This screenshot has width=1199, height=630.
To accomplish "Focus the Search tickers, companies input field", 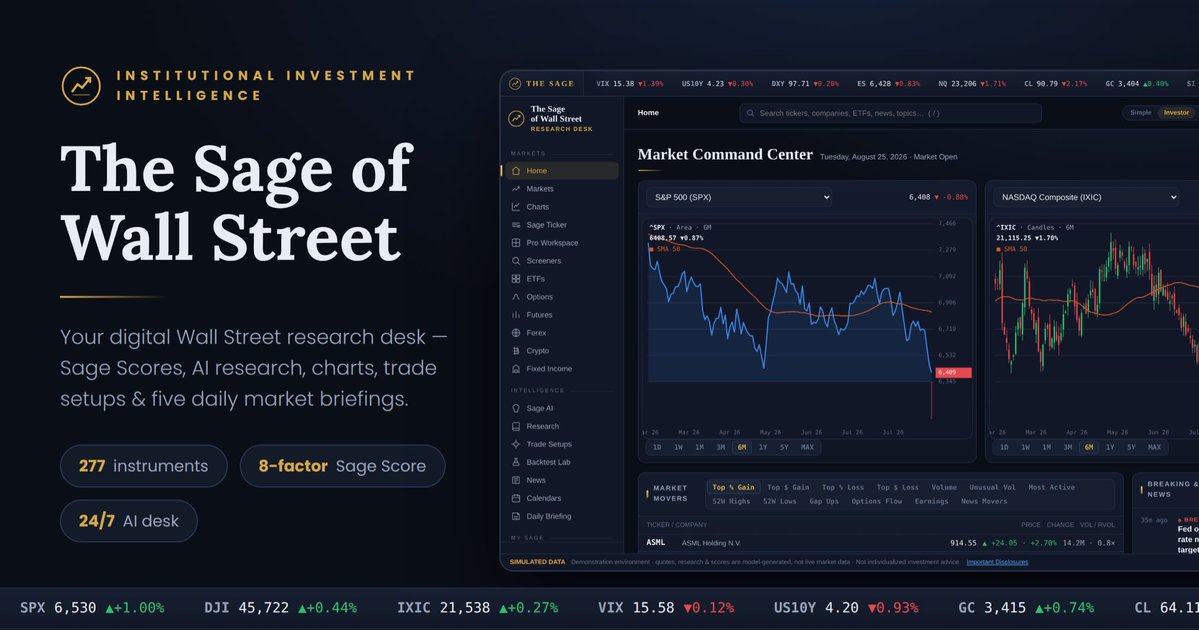I will pyautogui.click(x=890, y=113).
